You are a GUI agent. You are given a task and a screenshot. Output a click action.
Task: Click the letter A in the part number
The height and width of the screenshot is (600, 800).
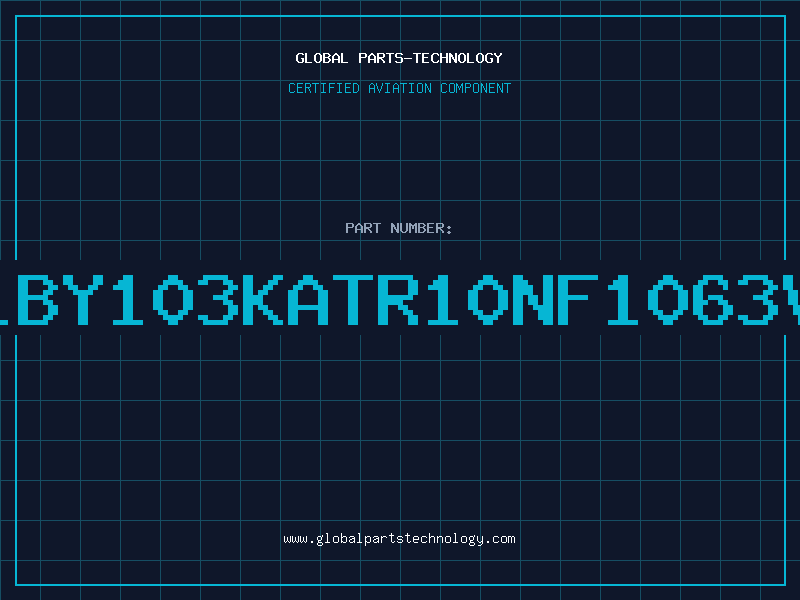308,299
